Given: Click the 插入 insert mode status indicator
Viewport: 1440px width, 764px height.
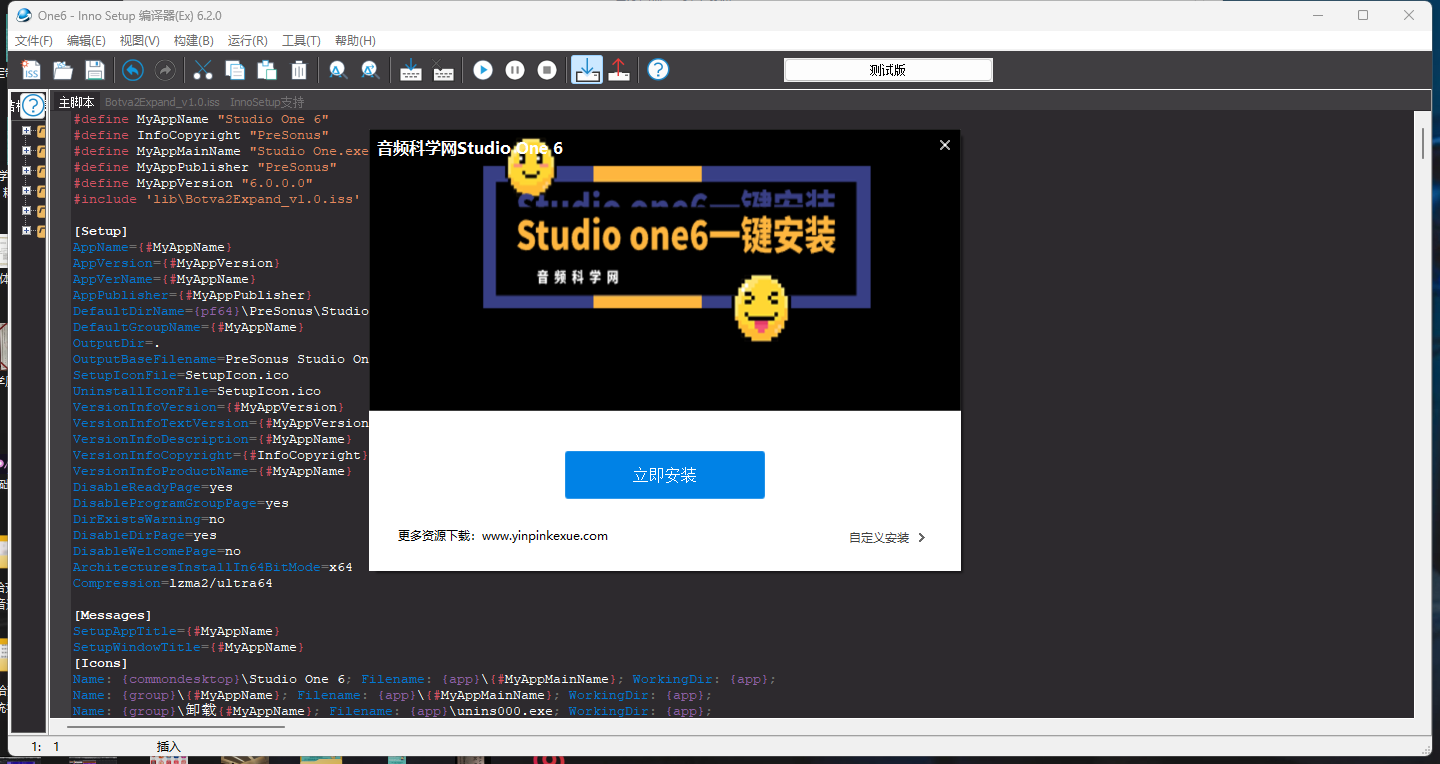Looking at the screenshot, I should click(x=169, y=746).
